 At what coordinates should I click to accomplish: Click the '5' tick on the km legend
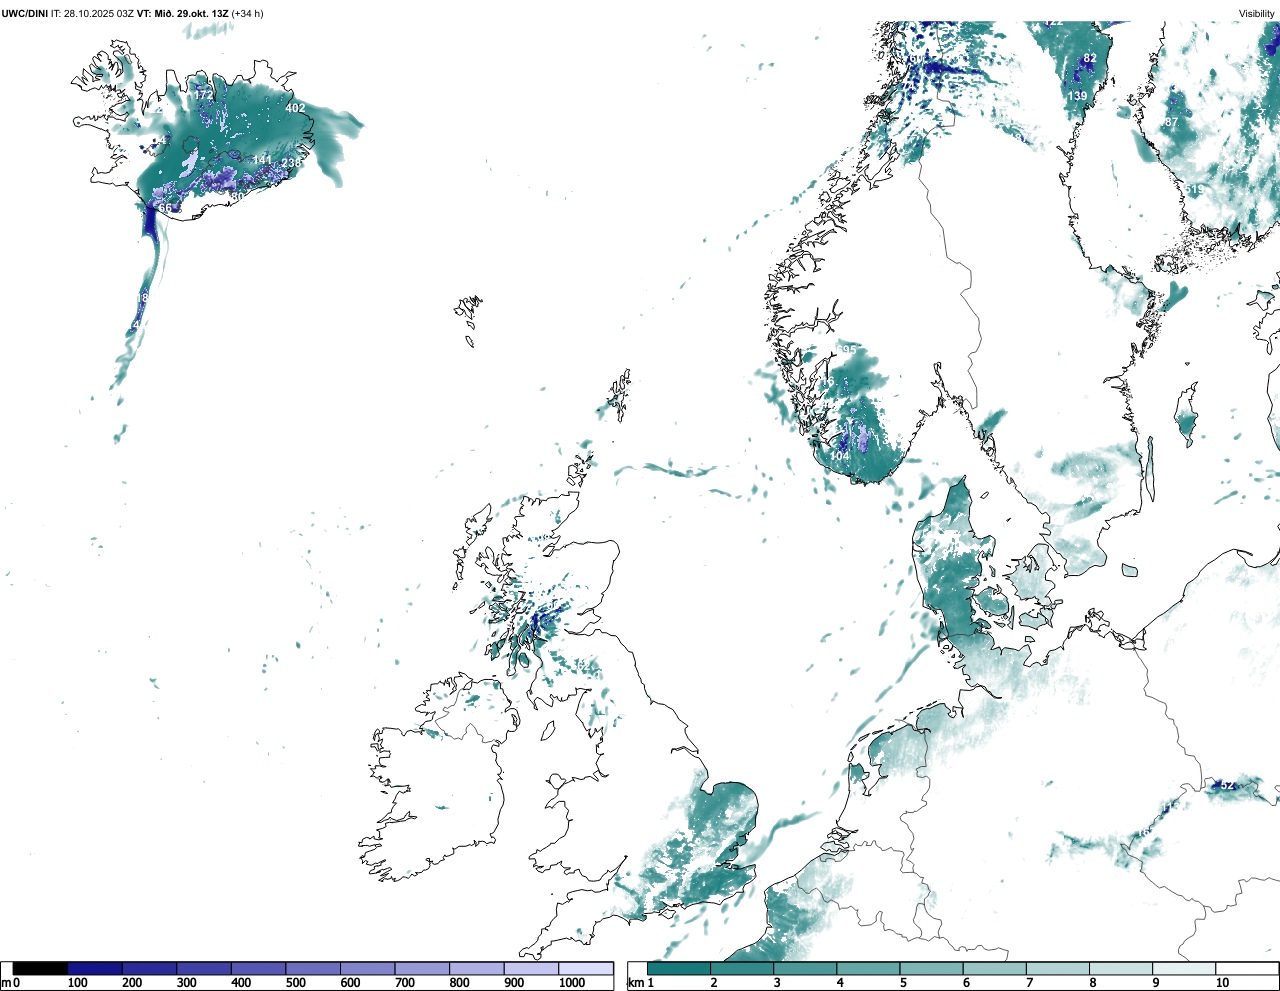click(903, 983)
